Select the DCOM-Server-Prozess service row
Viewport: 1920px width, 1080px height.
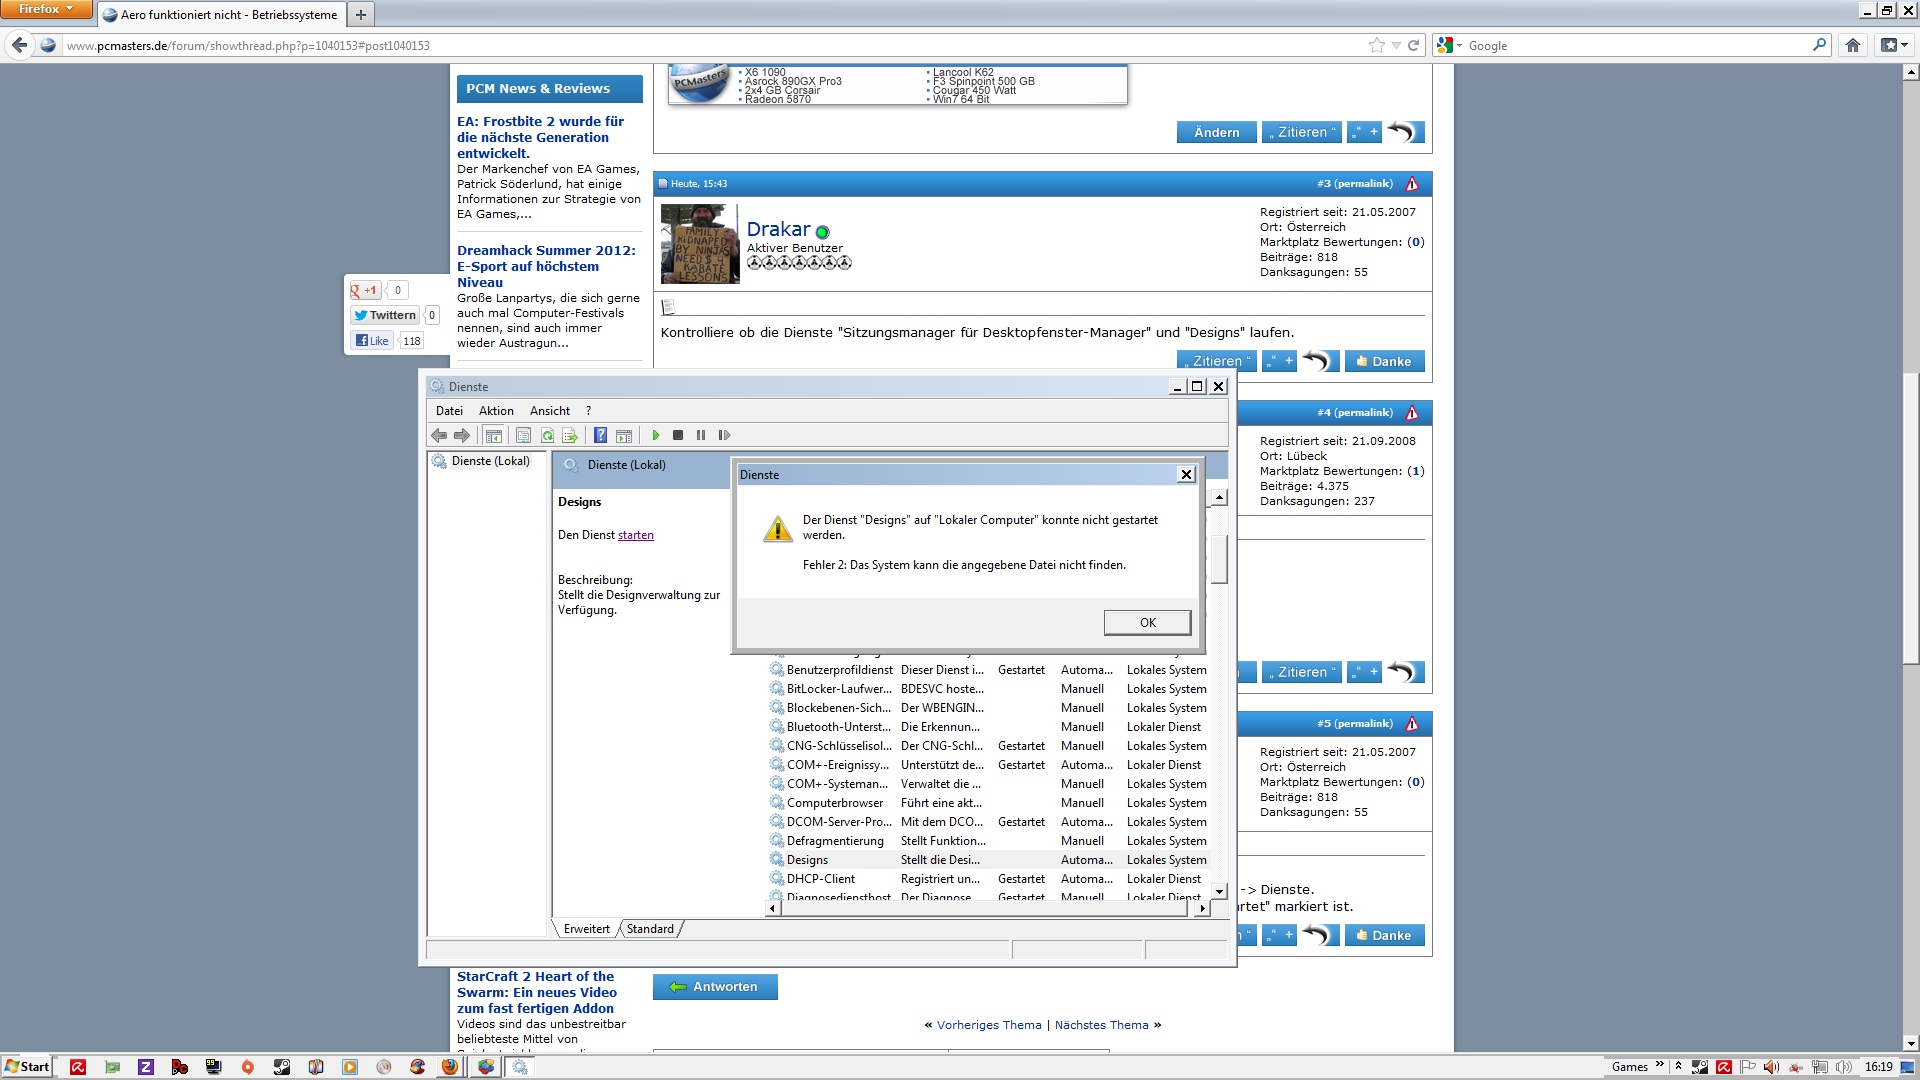[988, 822]
